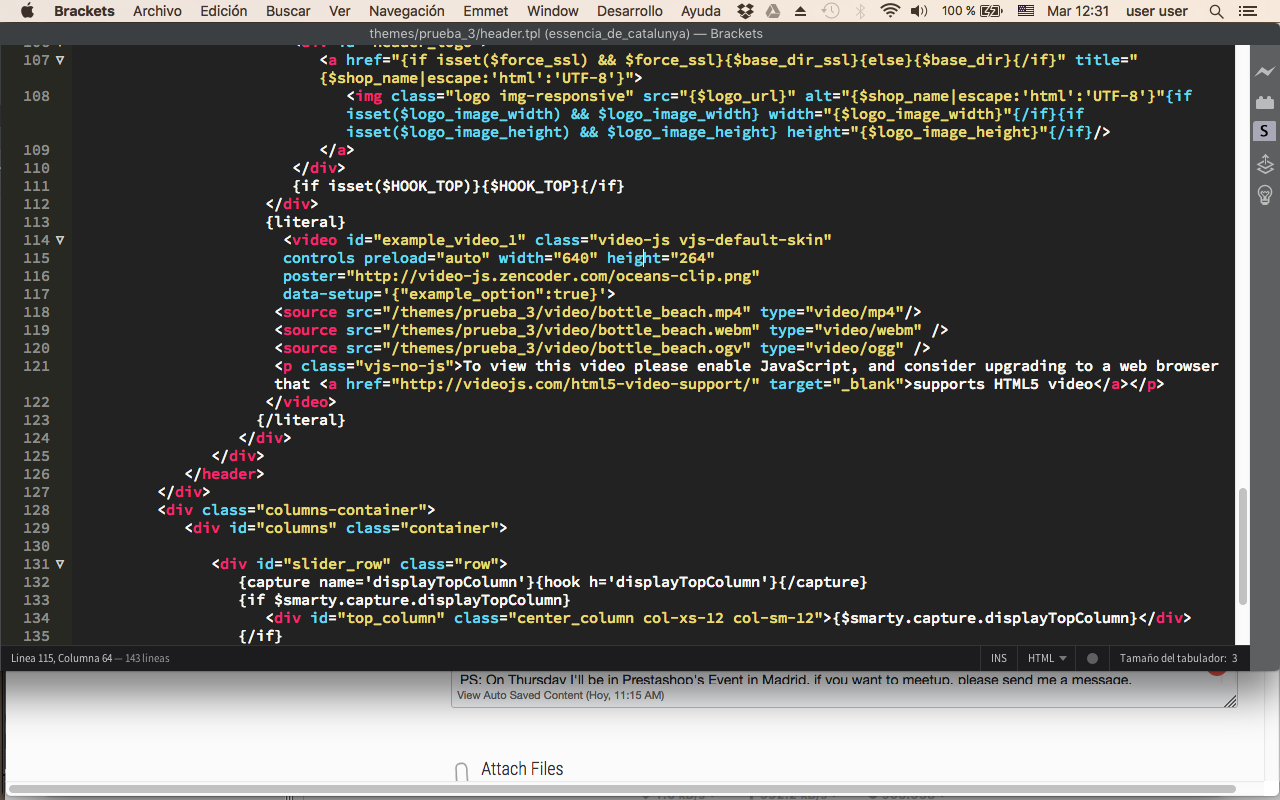Click the linting status circle indicator
Viewport: 1280px width, 800px height.
tap(1092, 659)
